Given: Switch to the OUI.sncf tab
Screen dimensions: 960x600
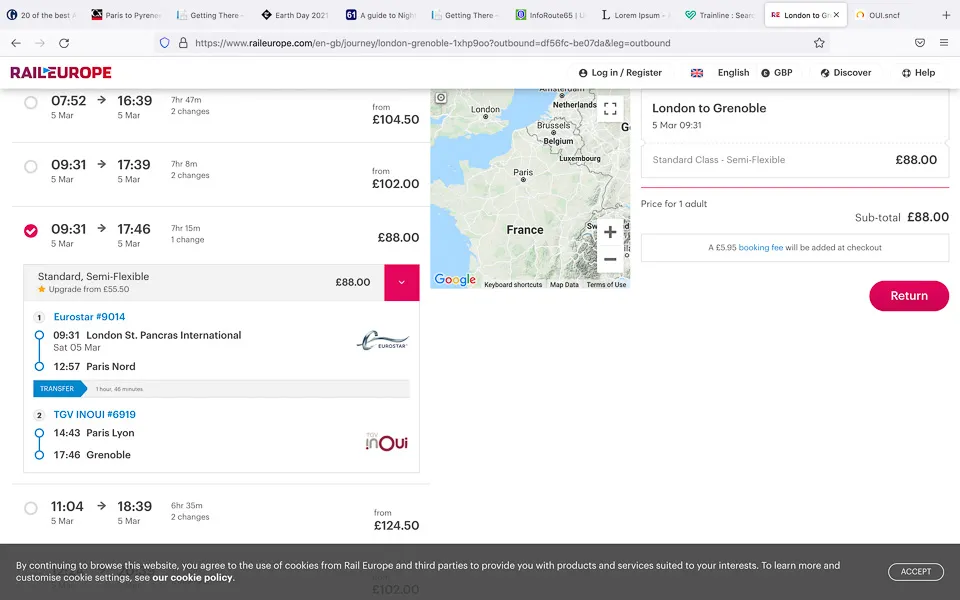Looking at the screenshot, I should point(884,15).
